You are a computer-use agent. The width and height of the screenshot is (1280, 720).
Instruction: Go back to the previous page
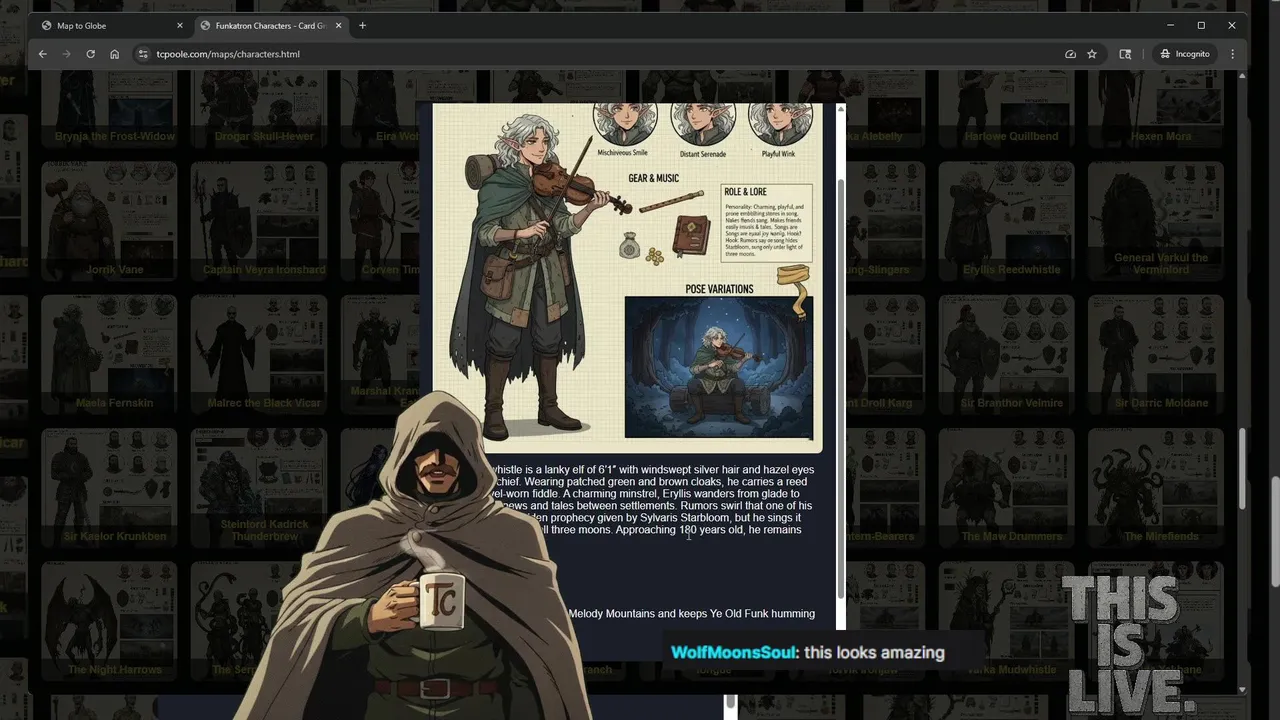click(42, 54)
